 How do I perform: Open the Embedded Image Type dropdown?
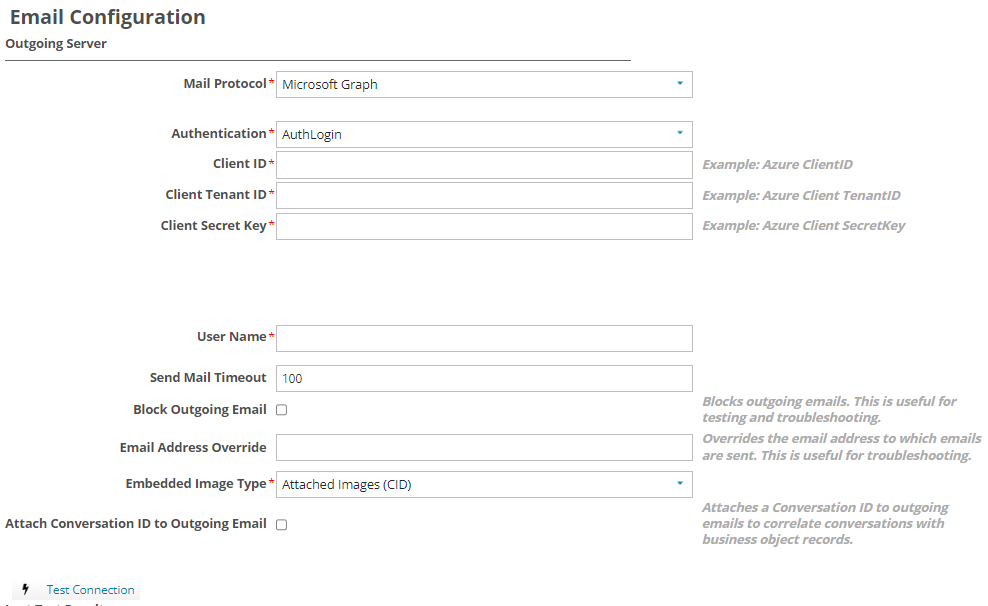484,484
